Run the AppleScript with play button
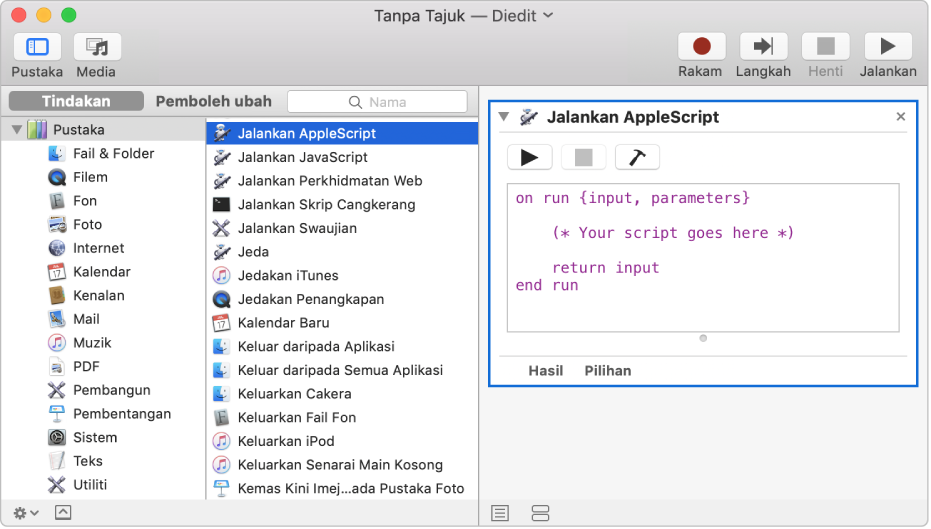Image resolution: width=931 pixels, height=529 pixels. click(x=530, y=157)
